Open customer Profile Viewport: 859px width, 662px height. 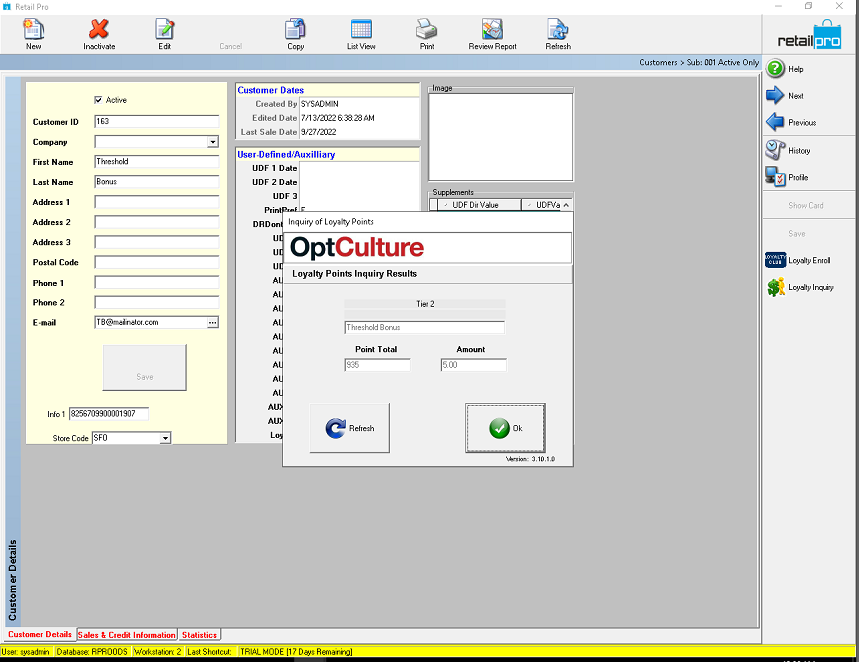pyautogui.click(x=787, y=177)
